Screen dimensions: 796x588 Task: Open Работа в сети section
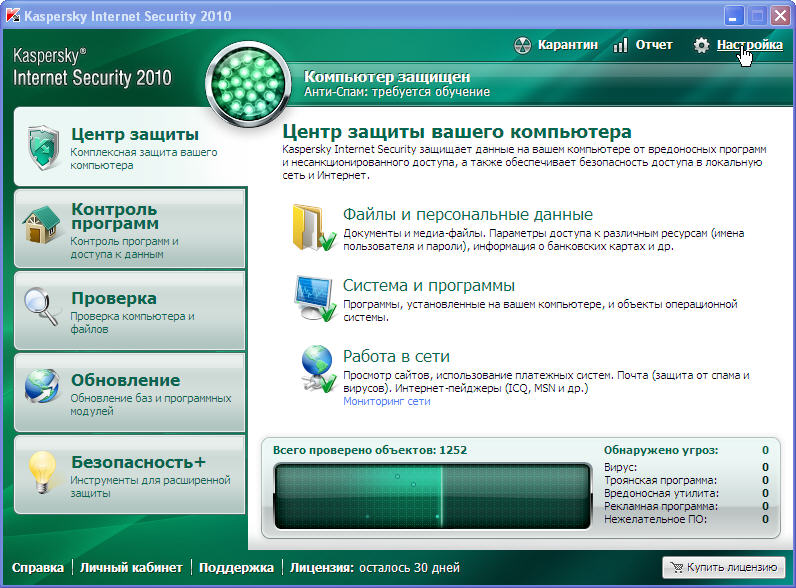(x=396, y=356)
